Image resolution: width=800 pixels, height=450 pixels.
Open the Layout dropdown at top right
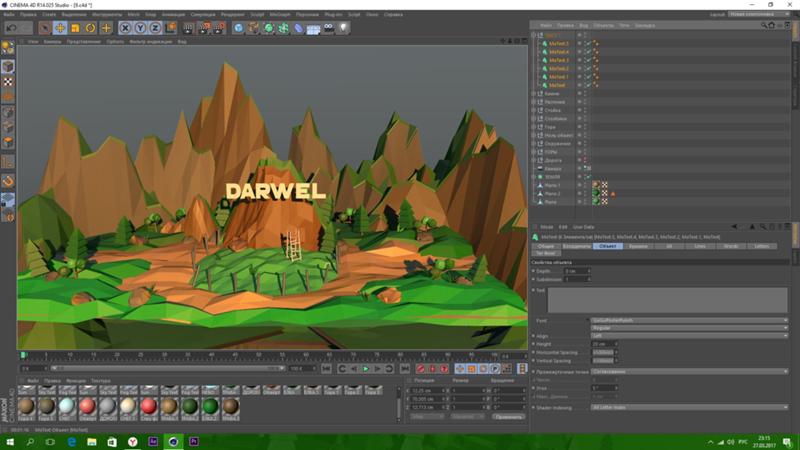pos(760,14)
